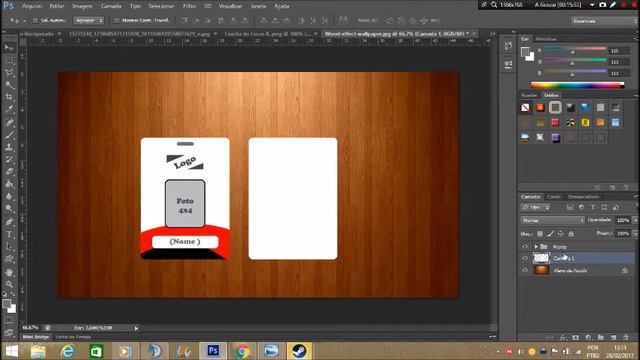Select the Shape tool

[x=9, y=259]
